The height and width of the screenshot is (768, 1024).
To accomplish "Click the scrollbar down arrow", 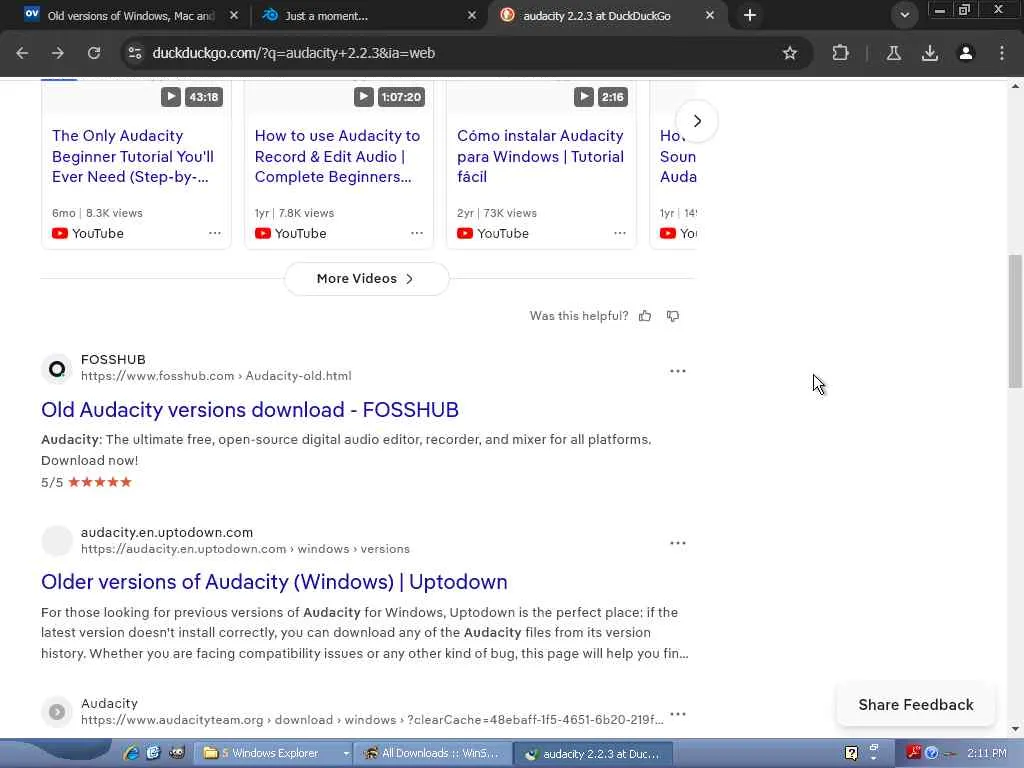I will 1016,729.
